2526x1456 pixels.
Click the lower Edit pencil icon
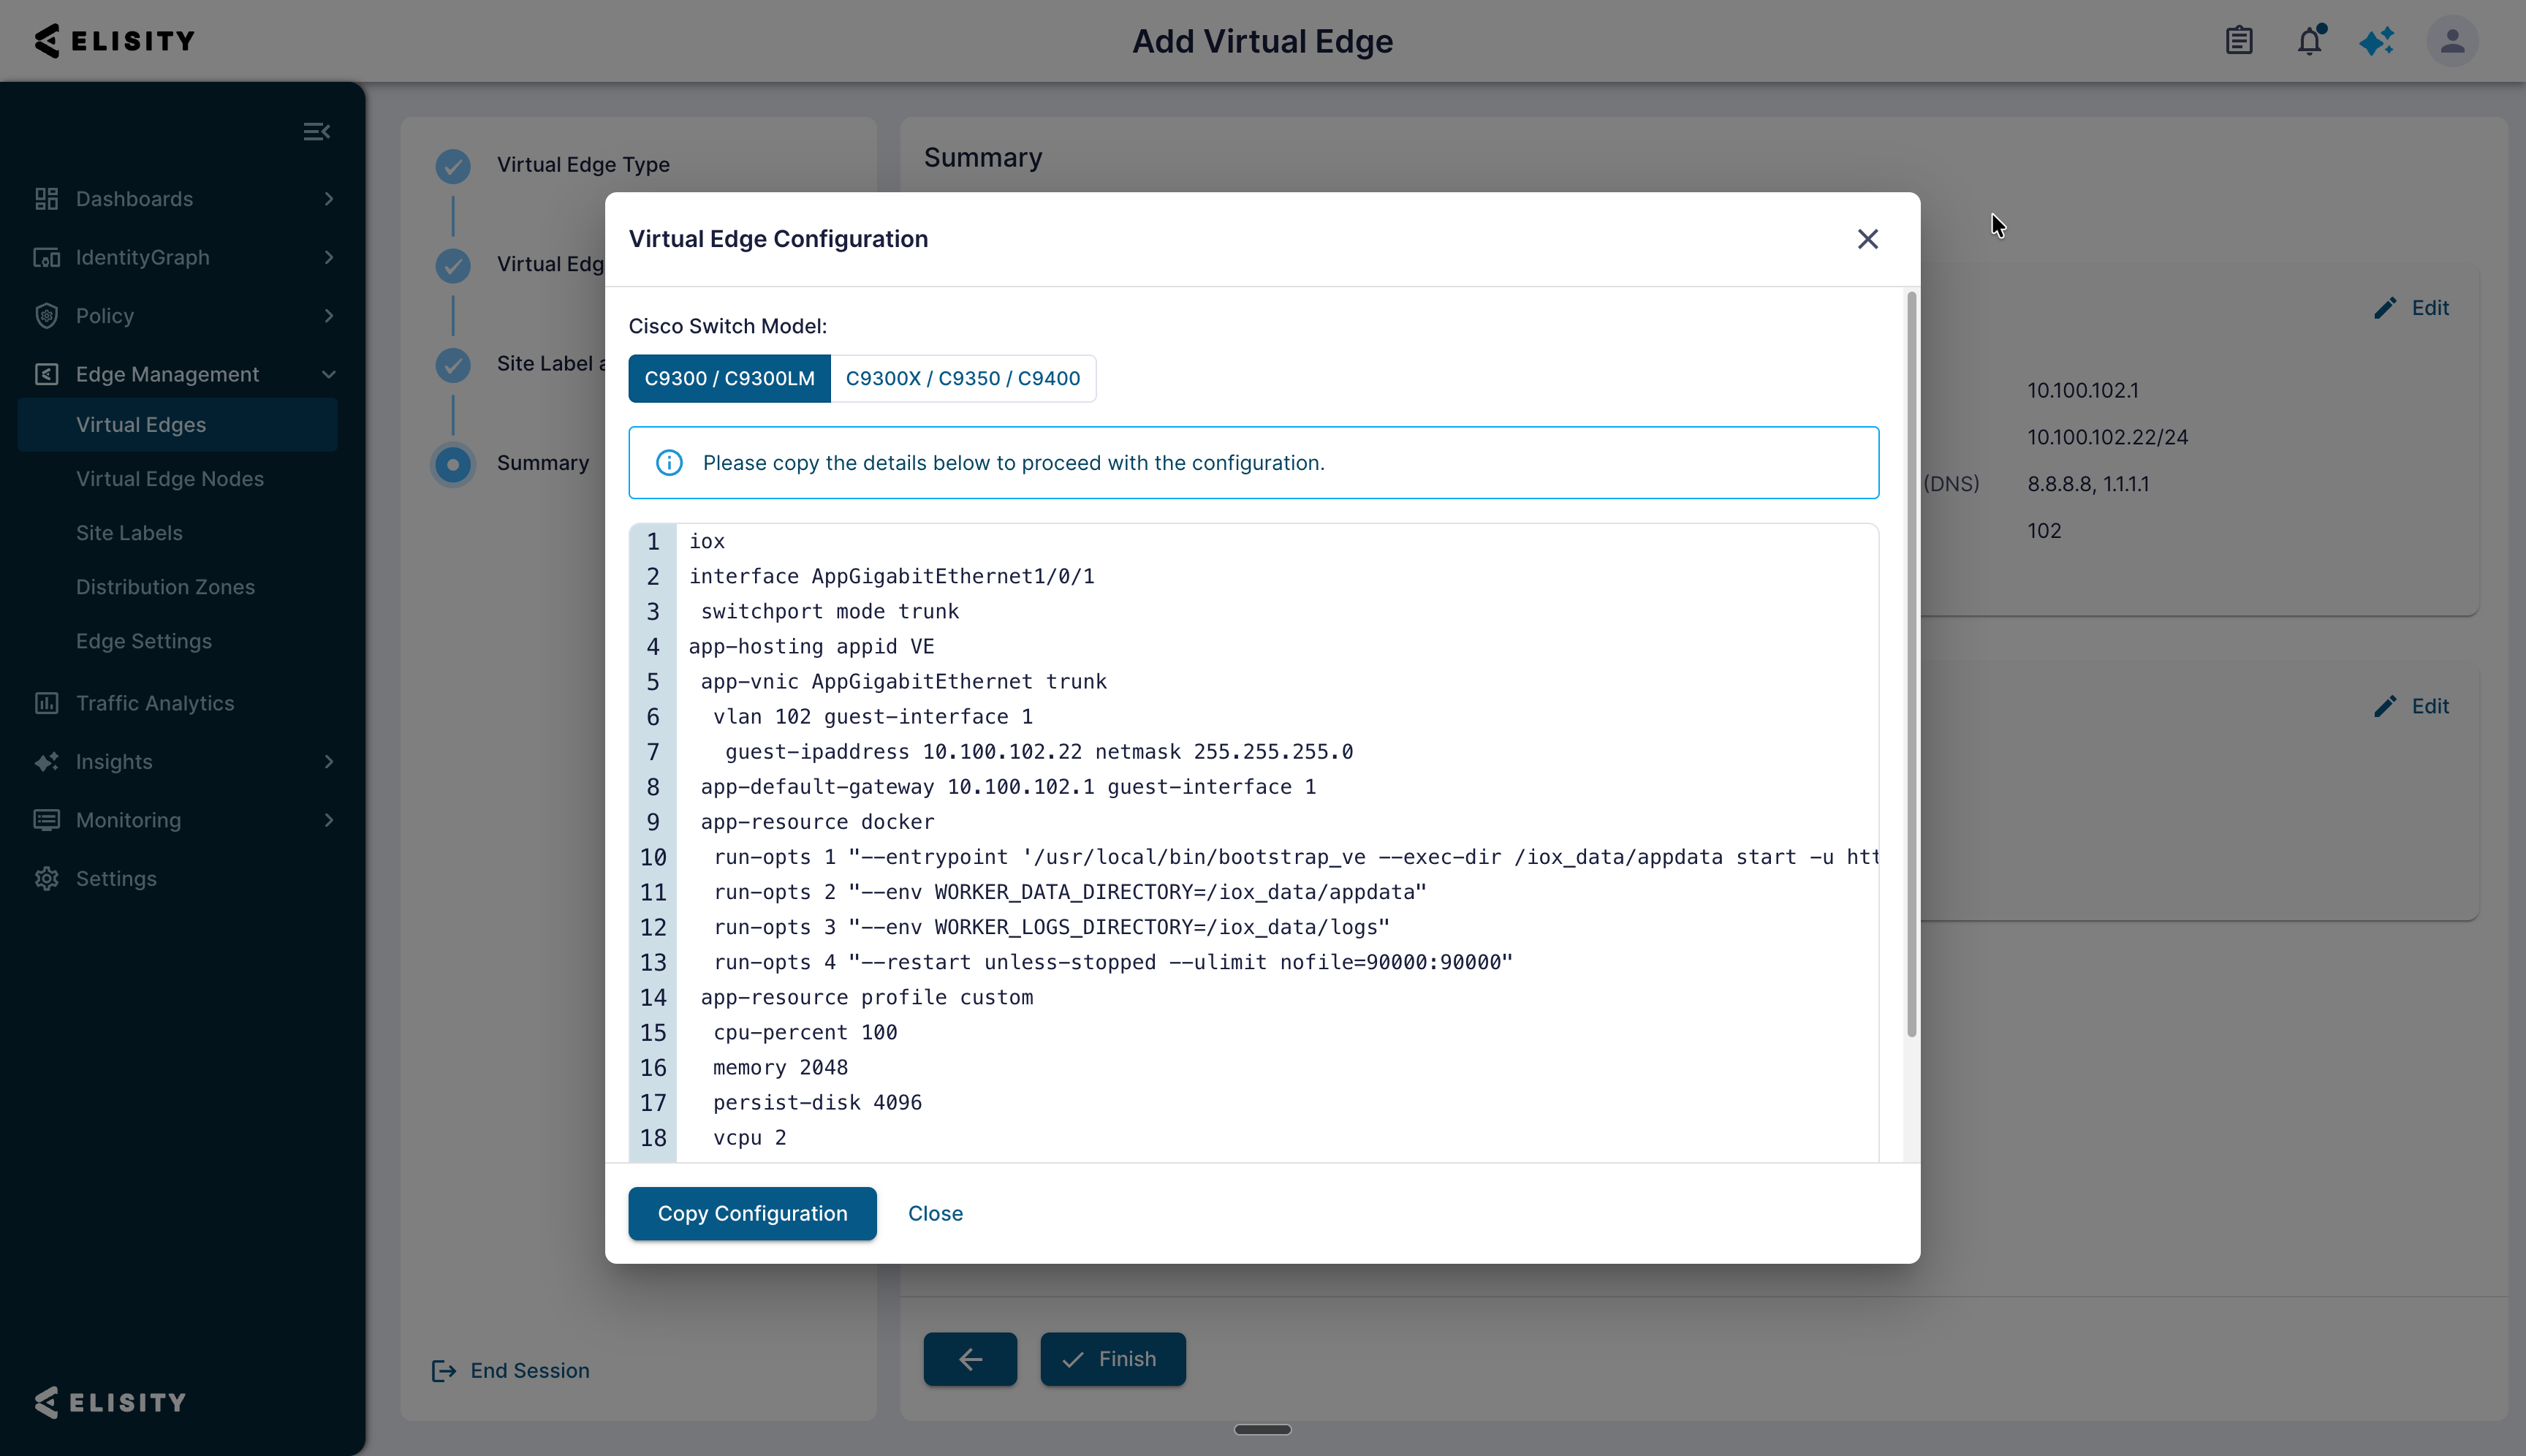[x=2385, y=706]
